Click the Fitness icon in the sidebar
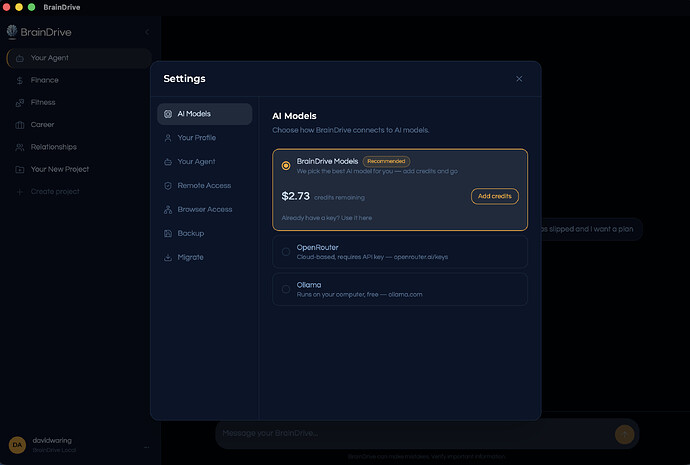 [20, 103]
